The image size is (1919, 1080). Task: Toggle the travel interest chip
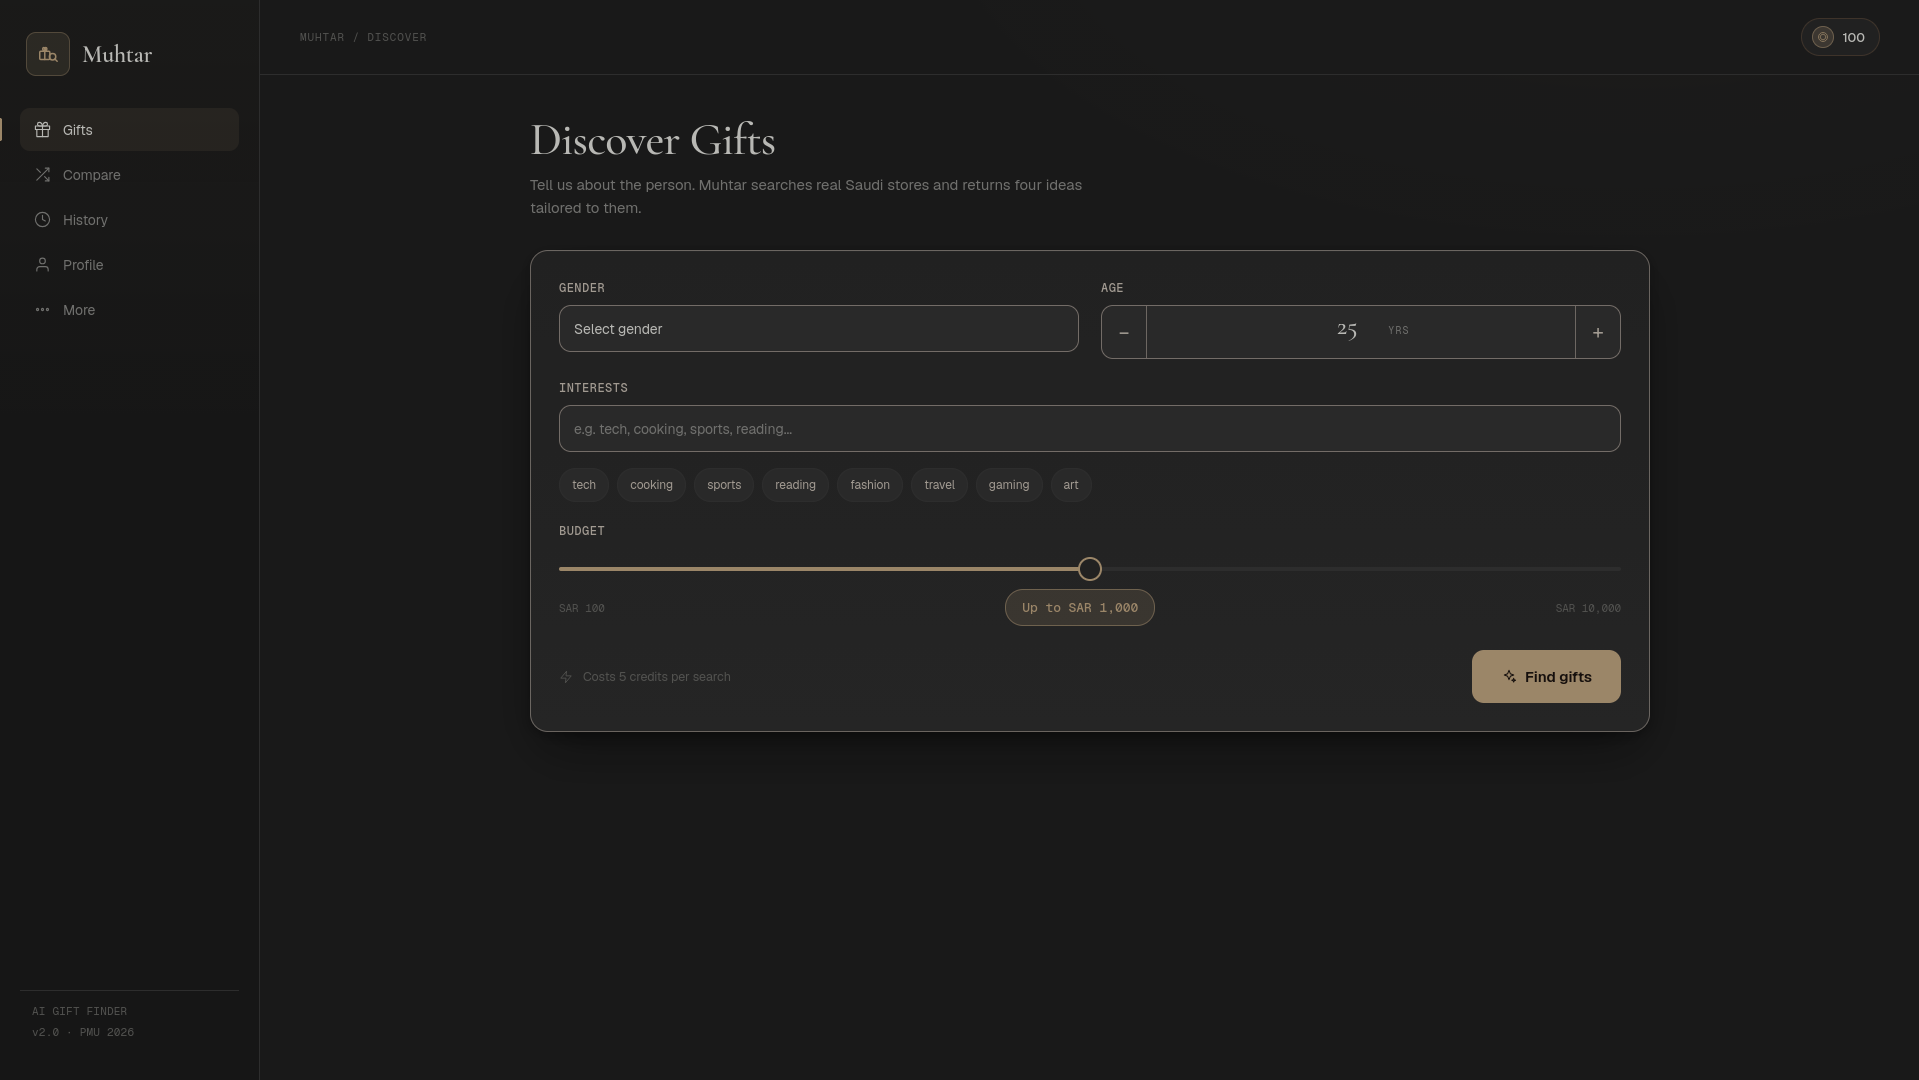click(x=939, y=485)
